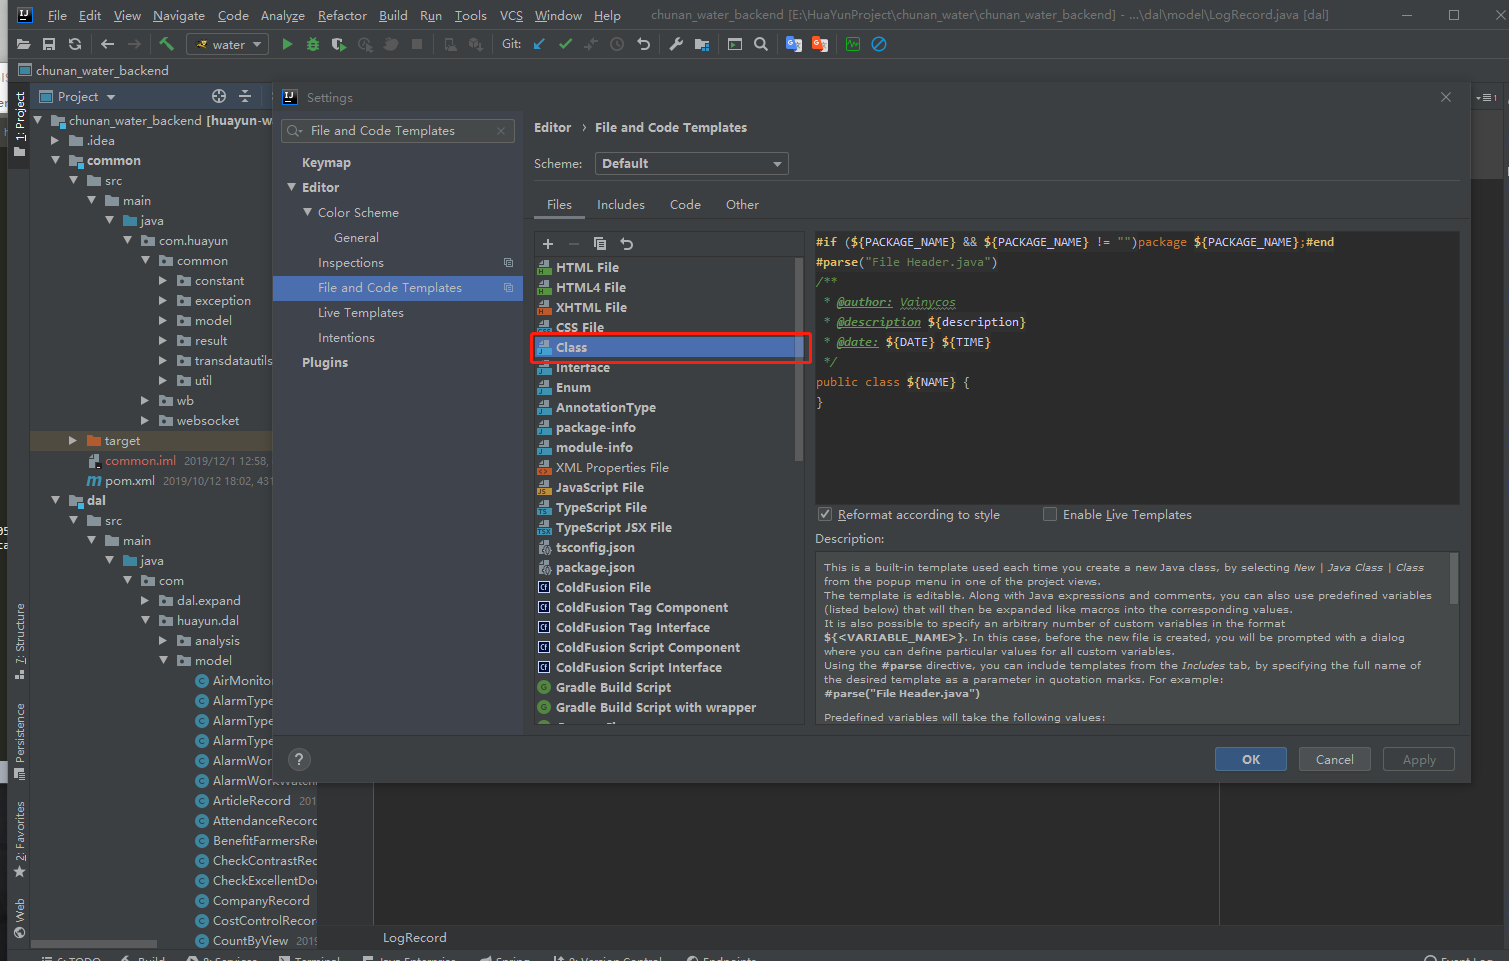The width and height of the screenshot is (1509, 961).
Task: Click the Synchronize refresh toolbar icon
Action: [x=75, y=44]
